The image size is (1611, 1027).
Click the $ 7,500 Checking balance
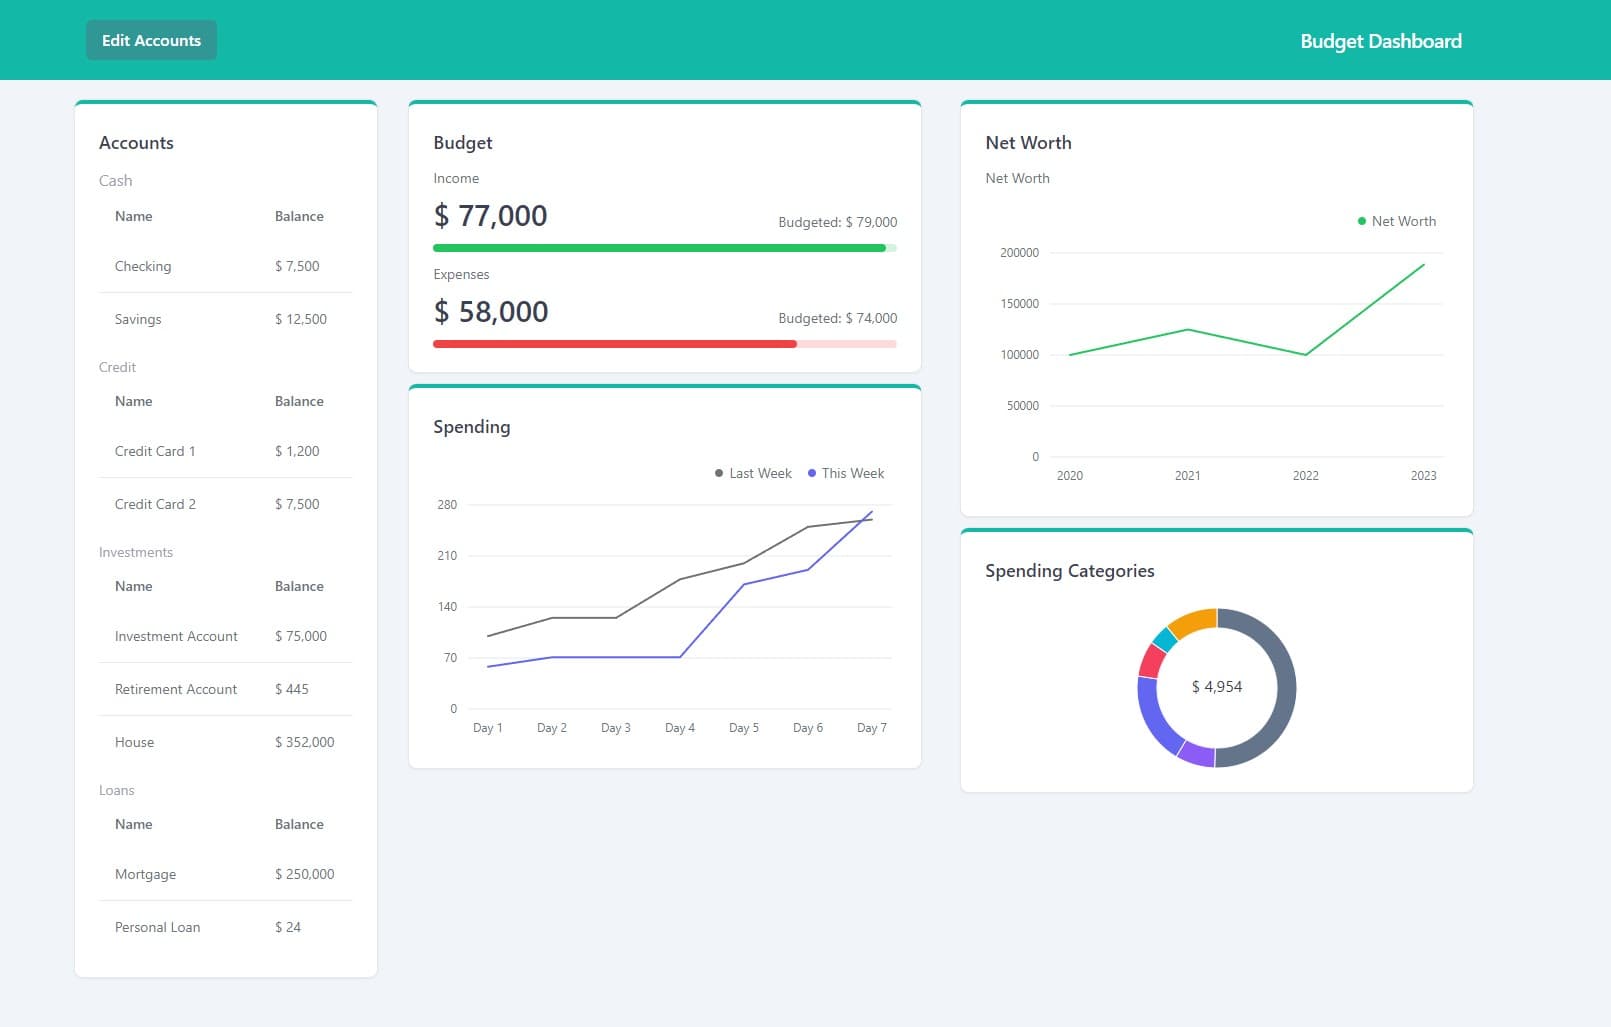pos(297,266)
